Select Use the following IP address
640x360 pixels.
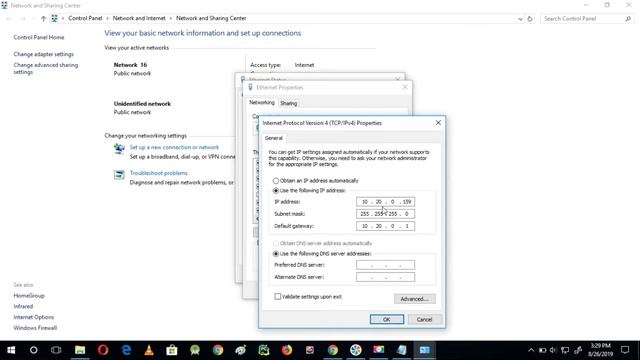click(276, 191)
